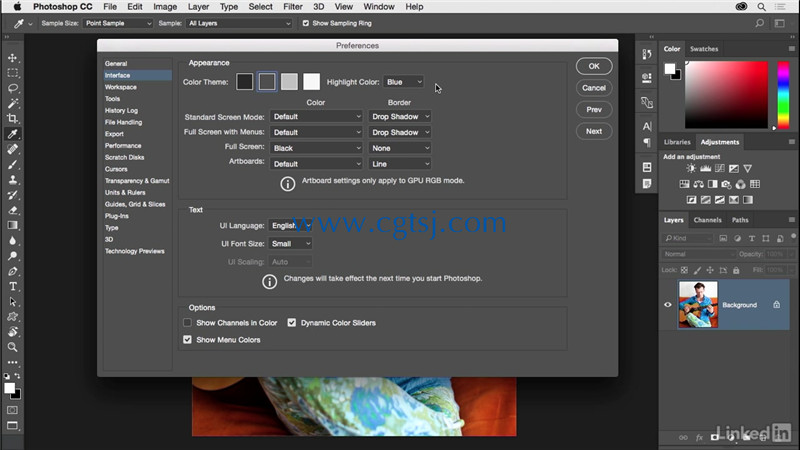Image resolution: width=800 pixels, height=450 pixels.
Task: Select the Dodge tool
Action: [x=12, y=256]
